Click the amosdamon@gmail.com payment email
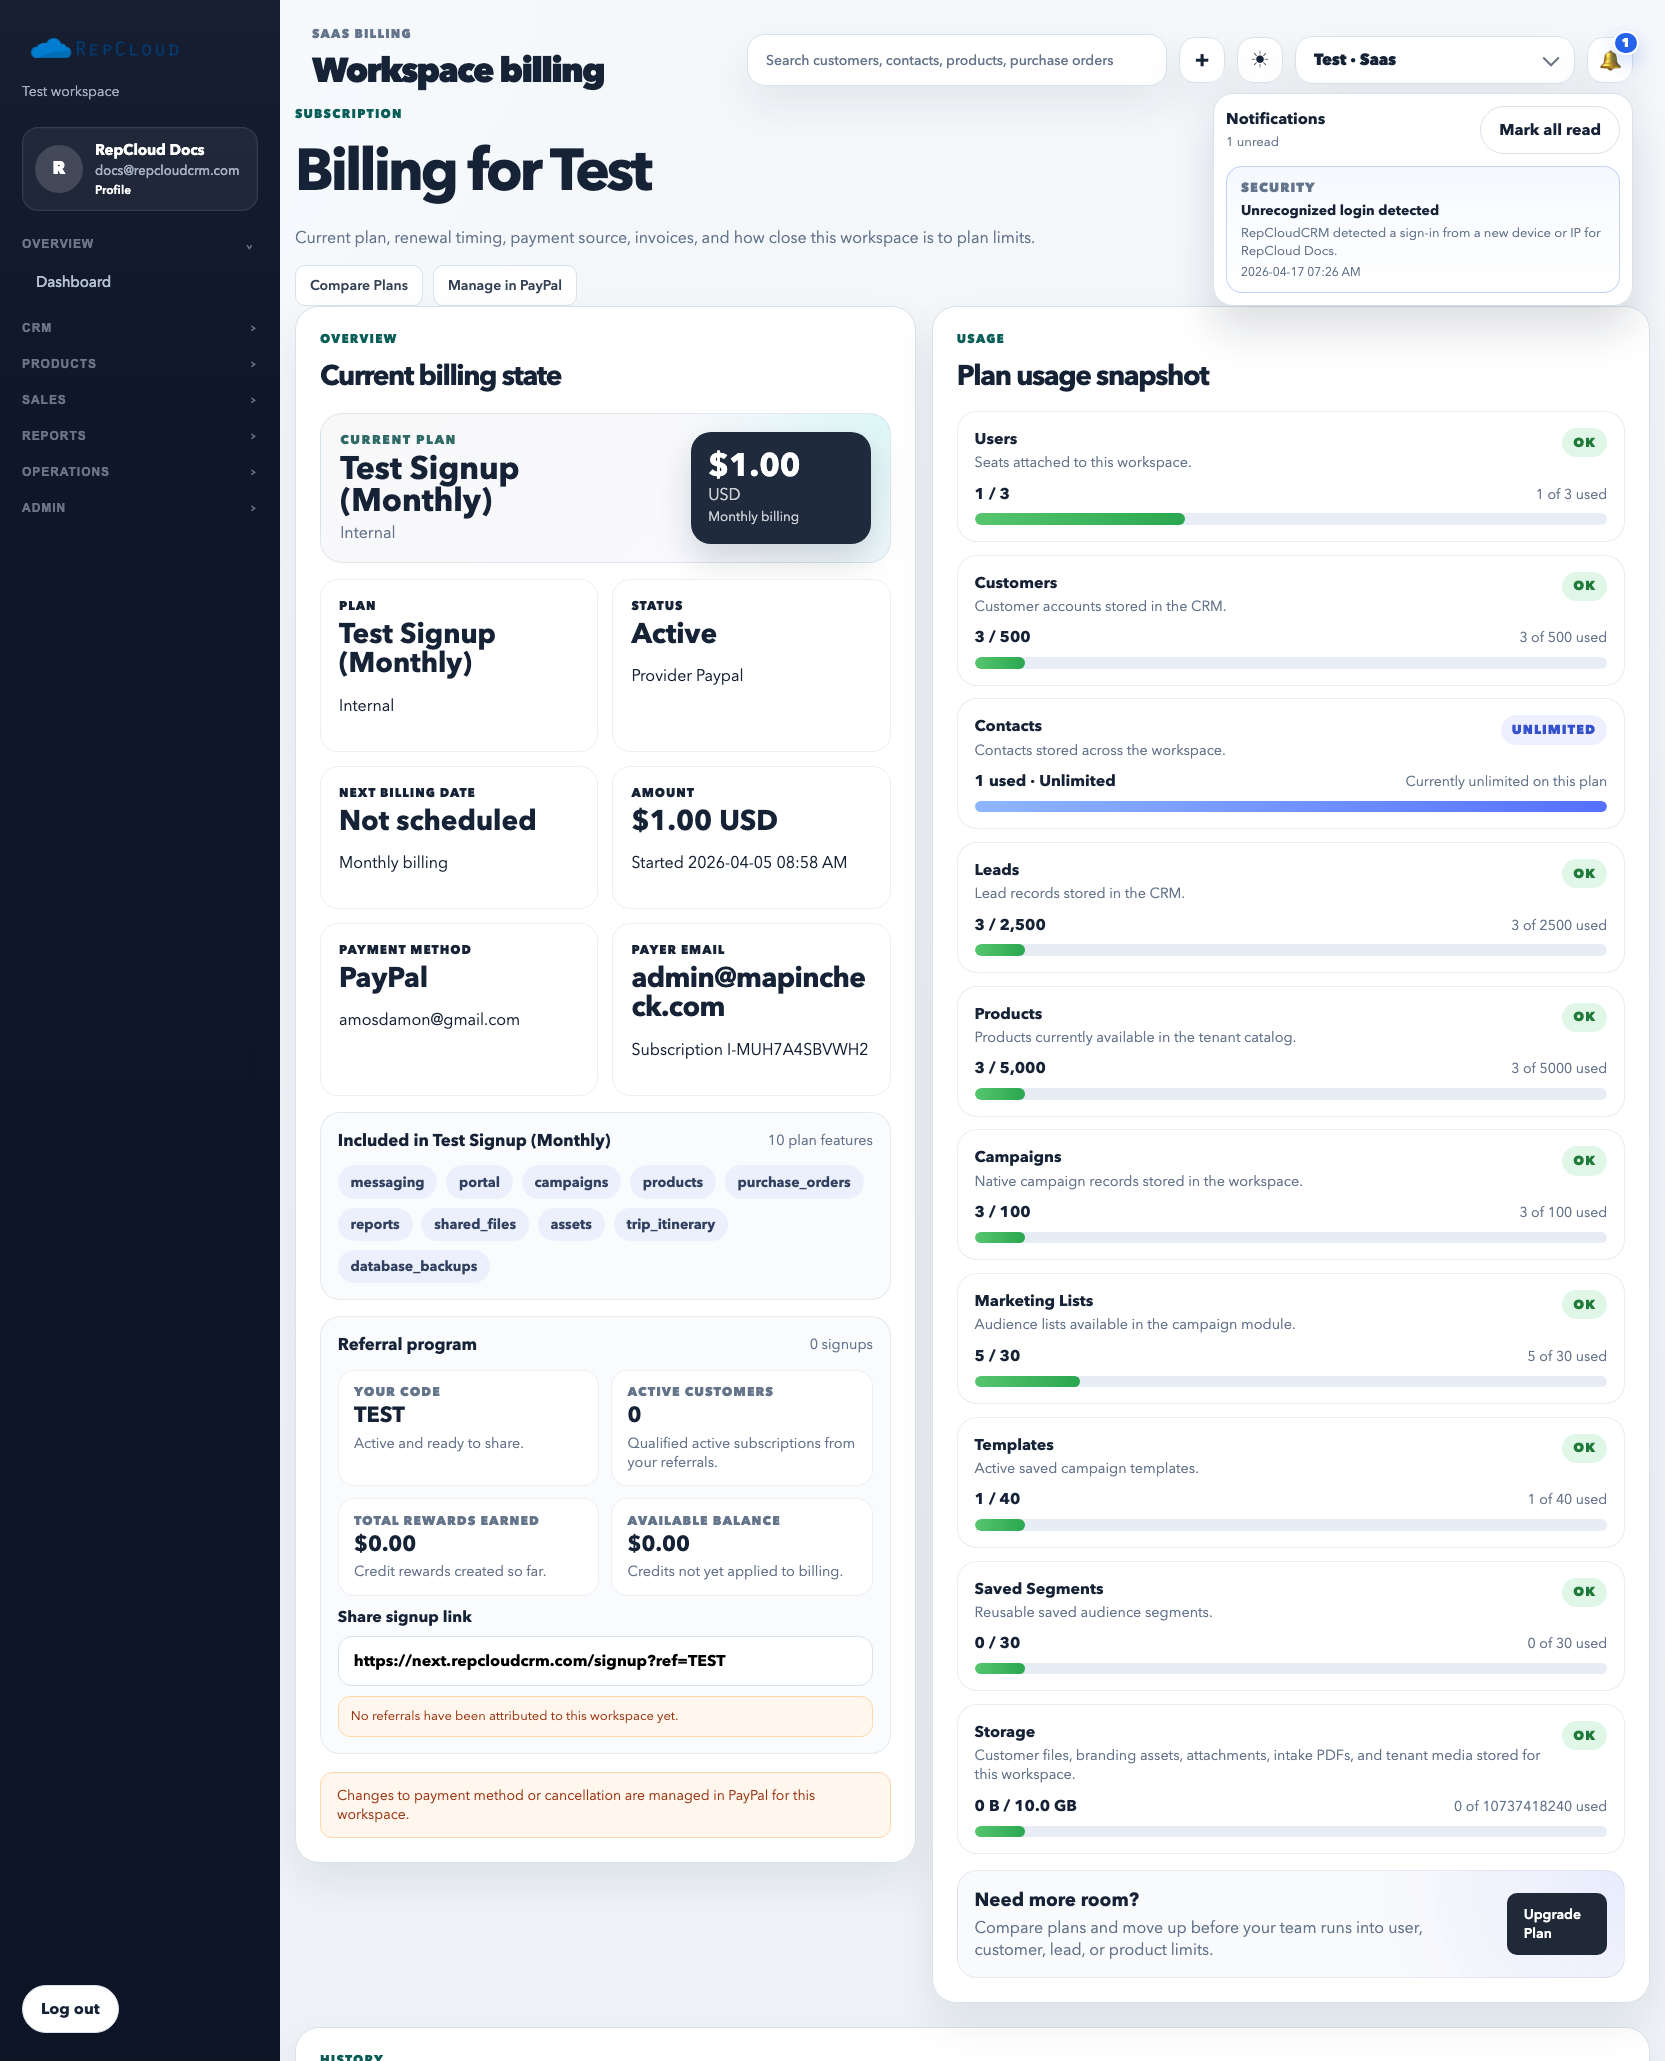The image size is (1665, 2061). [429, 1019]
